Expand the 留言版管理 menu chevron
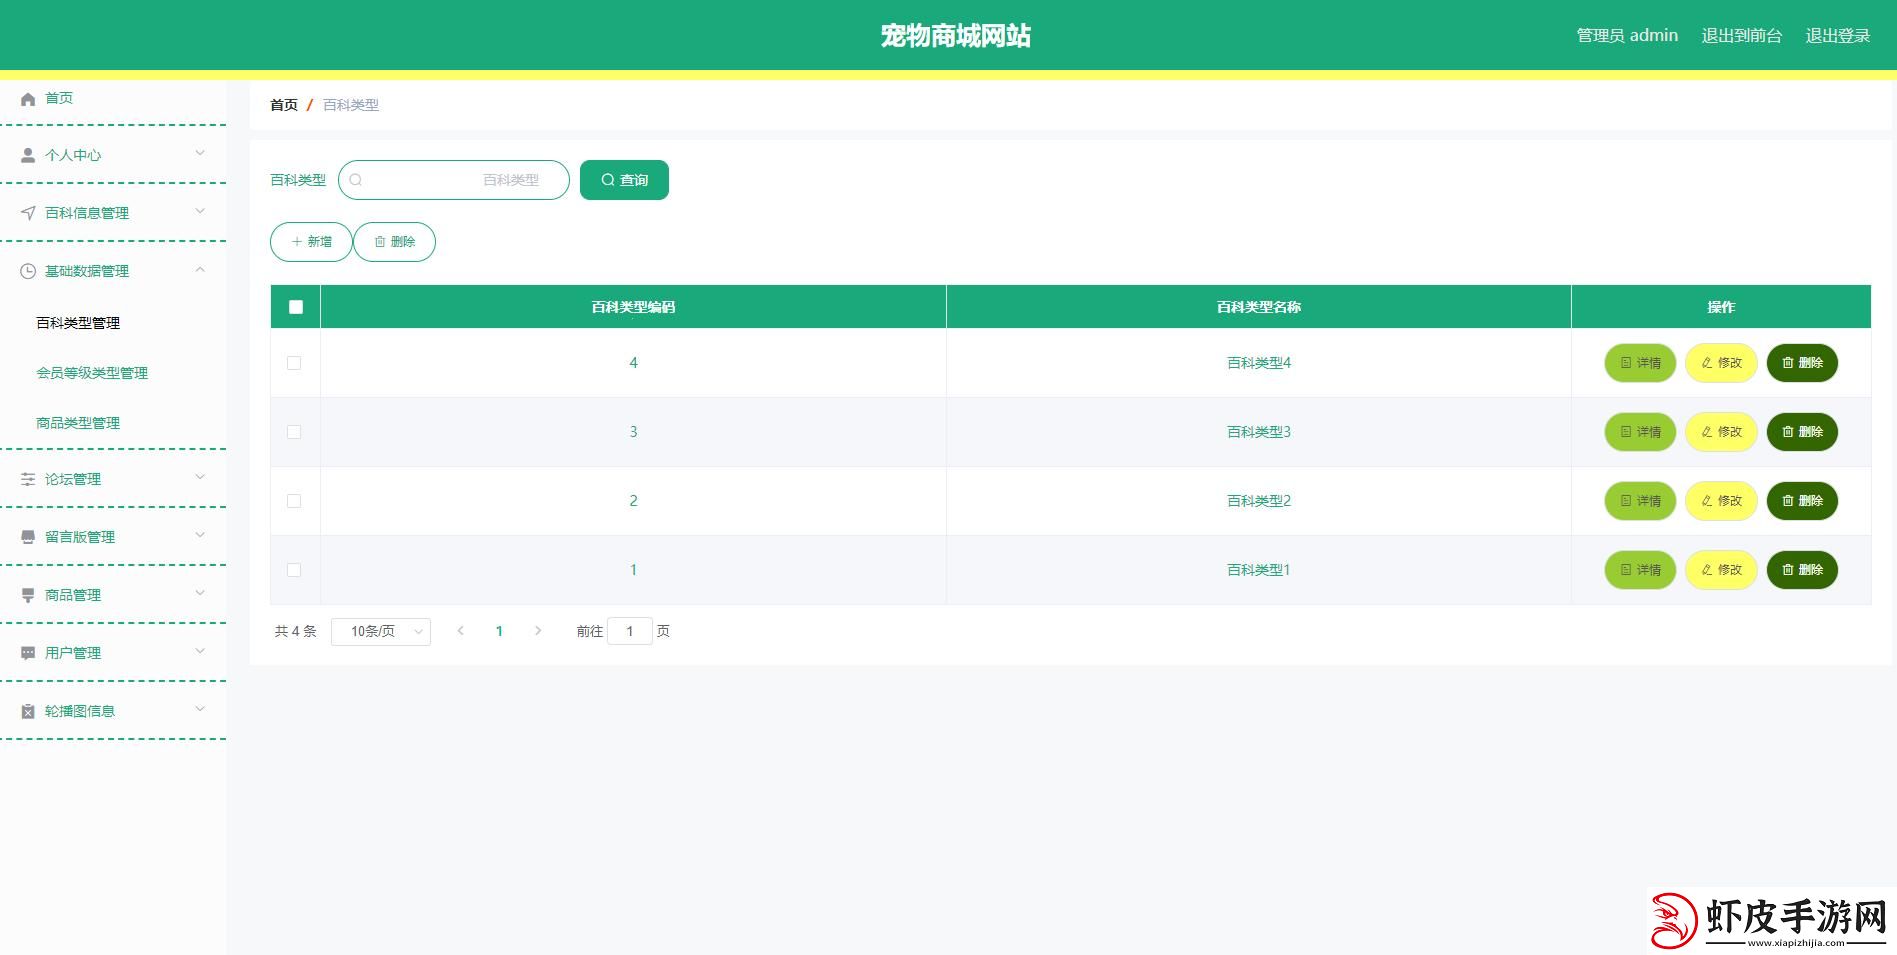This screenshot has height=955, width=1897. click(x=200, y=535)
